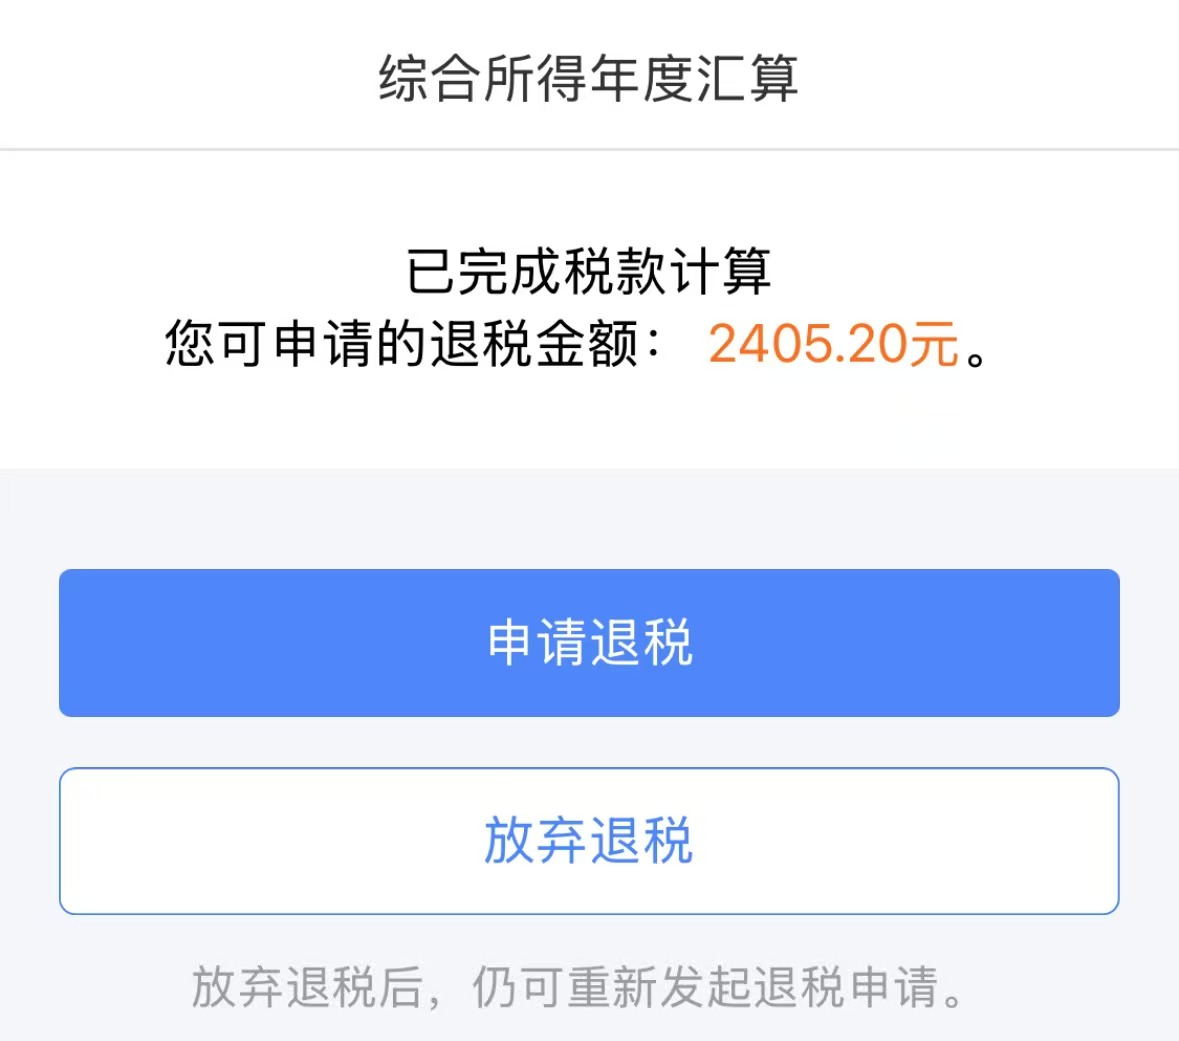Click the 退税金额 words in the label

pos(535,344)
